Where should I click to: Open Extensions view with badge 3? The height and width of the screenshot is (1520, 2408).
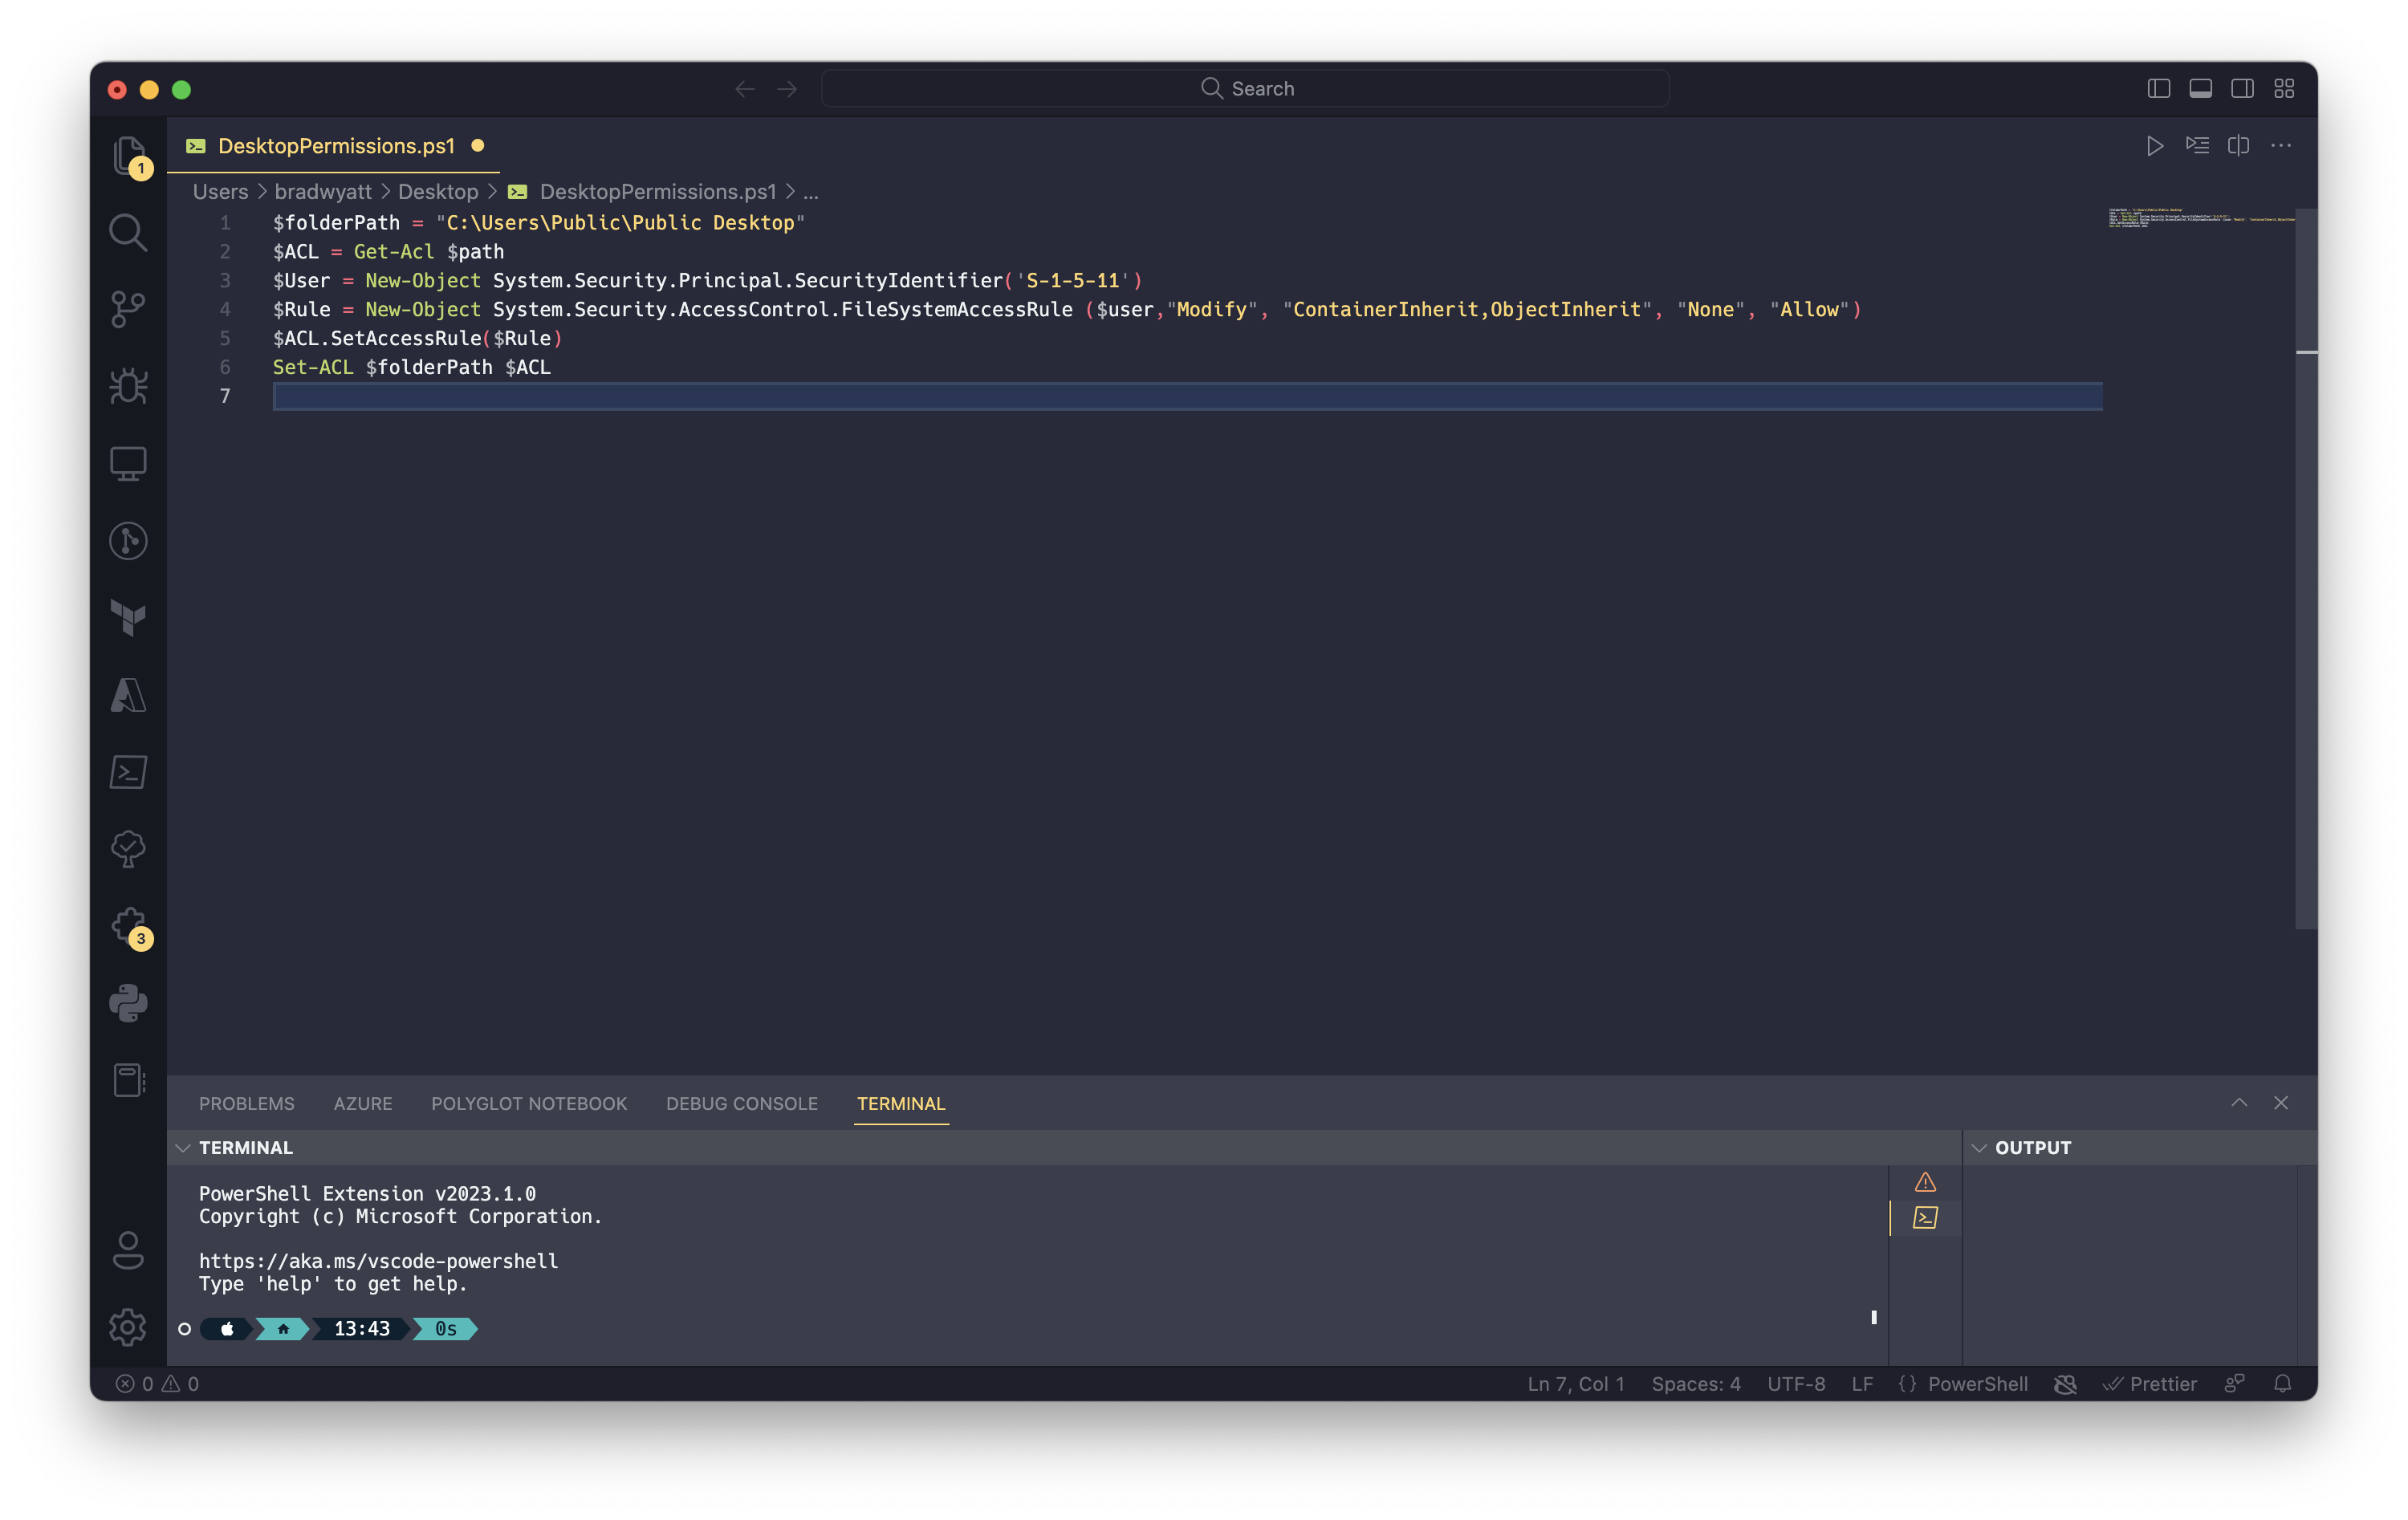click(x=130, y=927)
